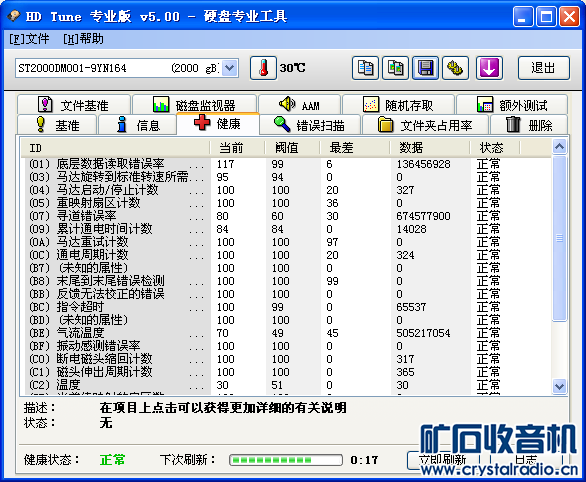Screen dimensions: 586x482
Task: Click the data value 505217054
Action: click(423, 333)
